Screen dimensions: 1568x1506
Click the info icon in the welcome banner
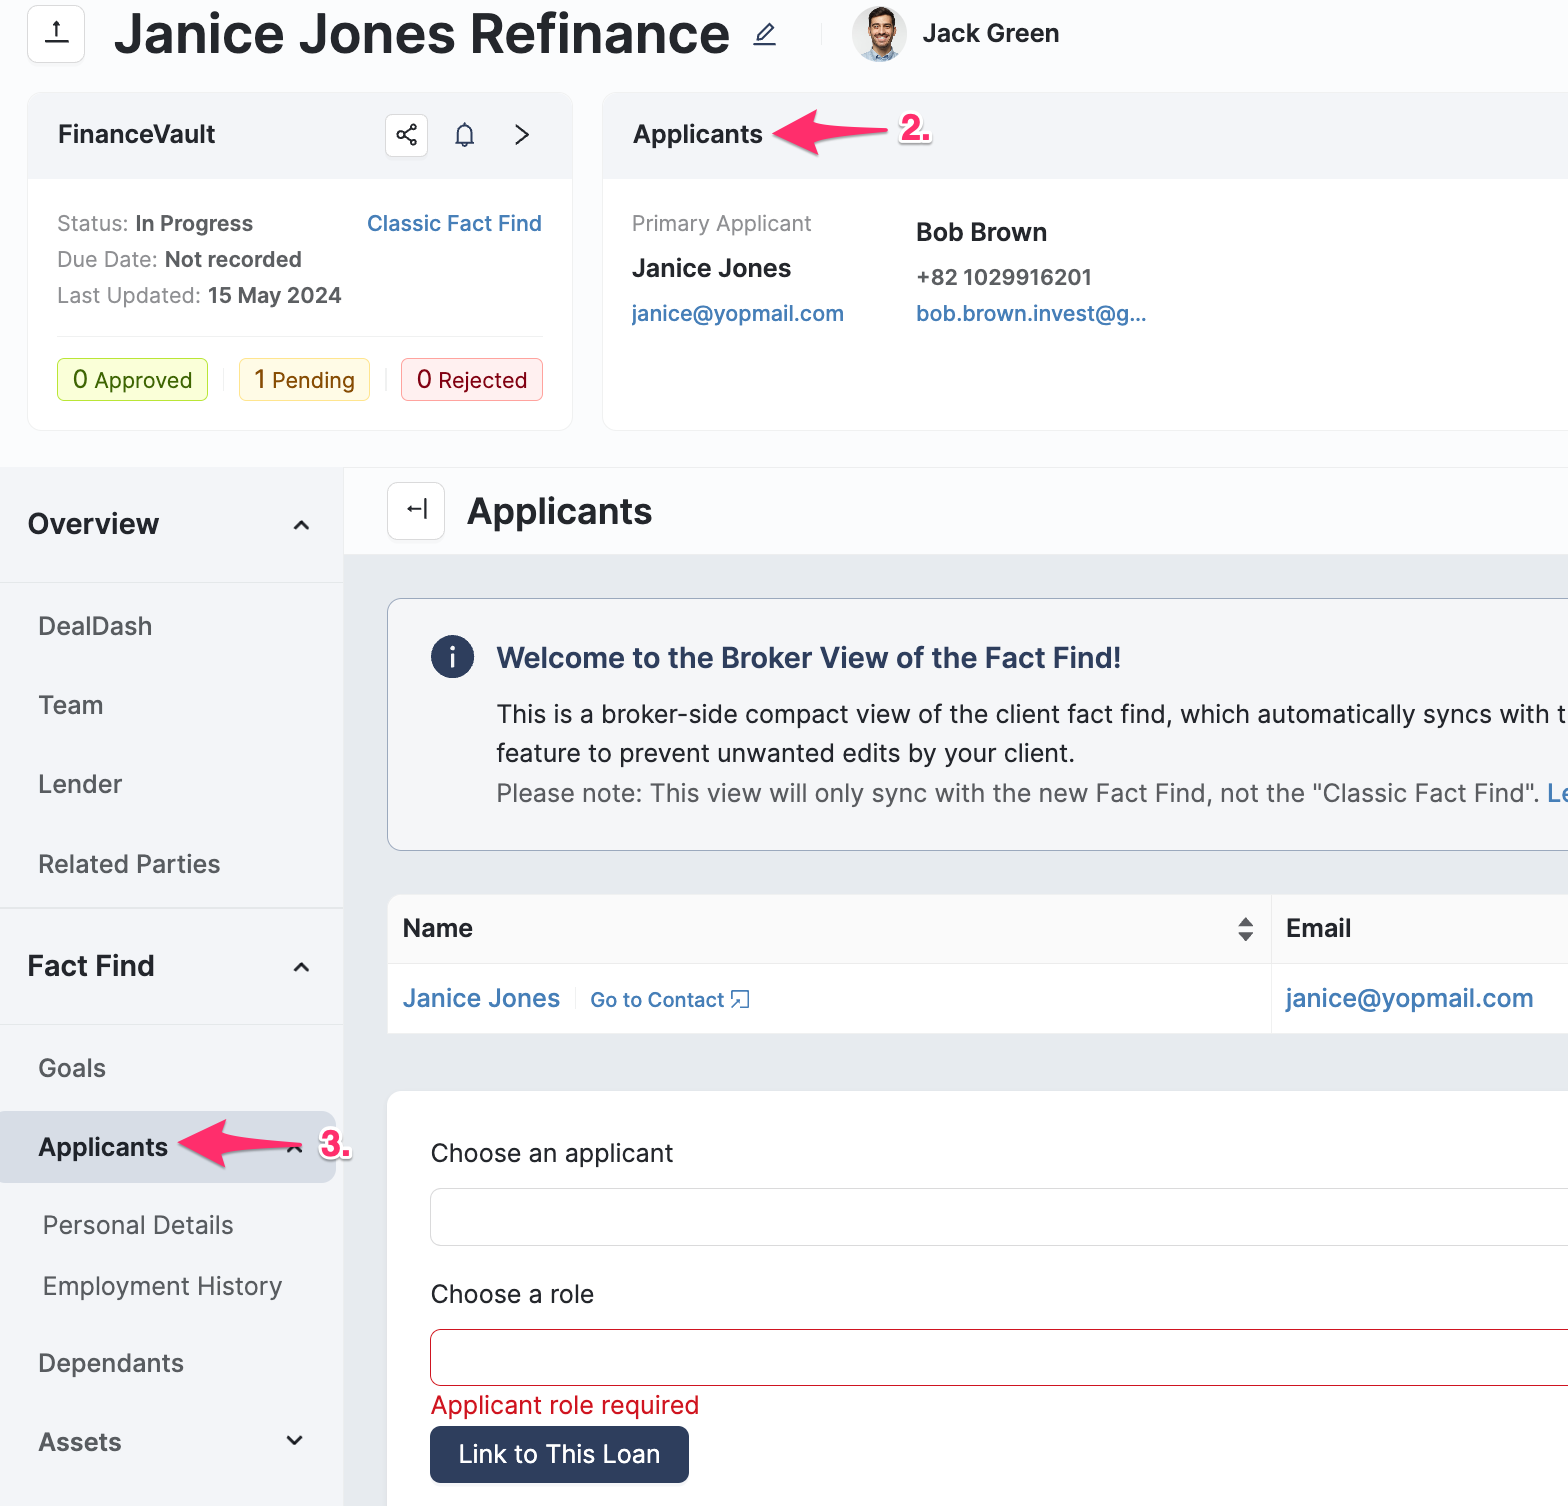pyautogui.click(x=452, y=657)
